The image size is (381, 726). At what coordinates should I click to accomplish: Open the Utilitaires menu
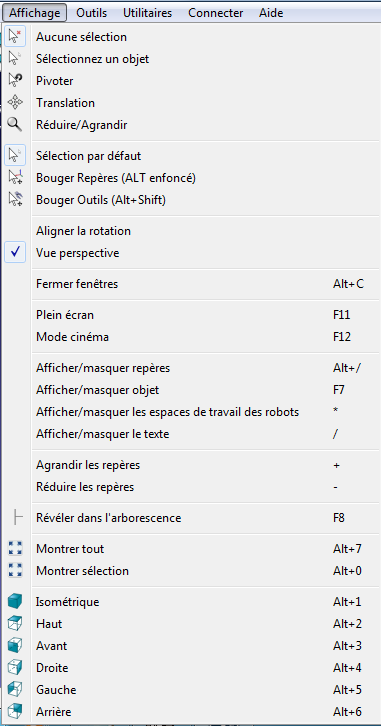coord(147,13)
